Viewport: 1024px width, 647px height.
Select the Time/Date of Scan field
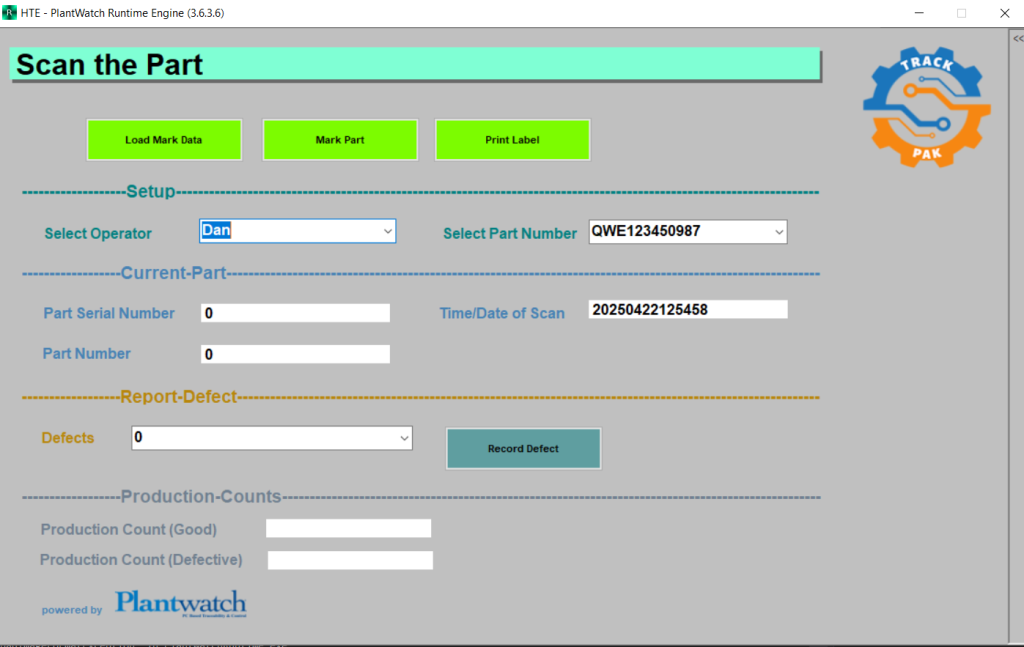tap(688, 309)
